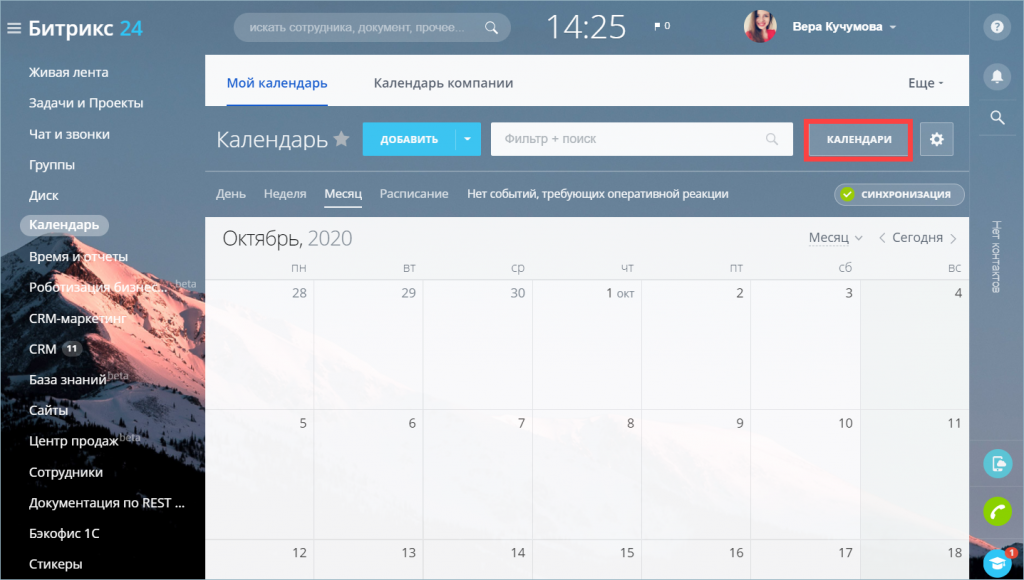Open Задачи и Проекты in sidebar
Screen dimensions: 1024x580
pos(86,103)
